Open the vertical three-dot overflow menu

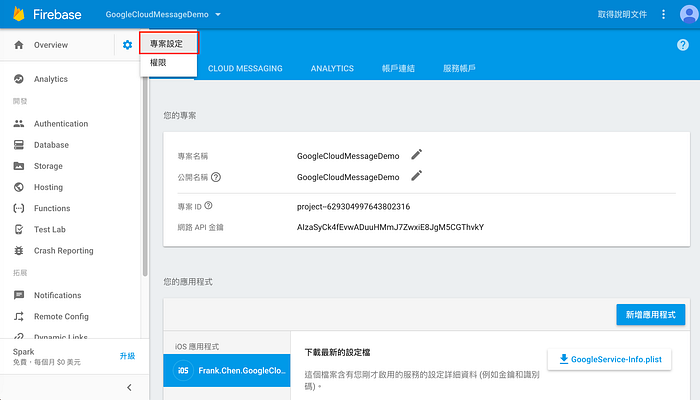point(663,14)
